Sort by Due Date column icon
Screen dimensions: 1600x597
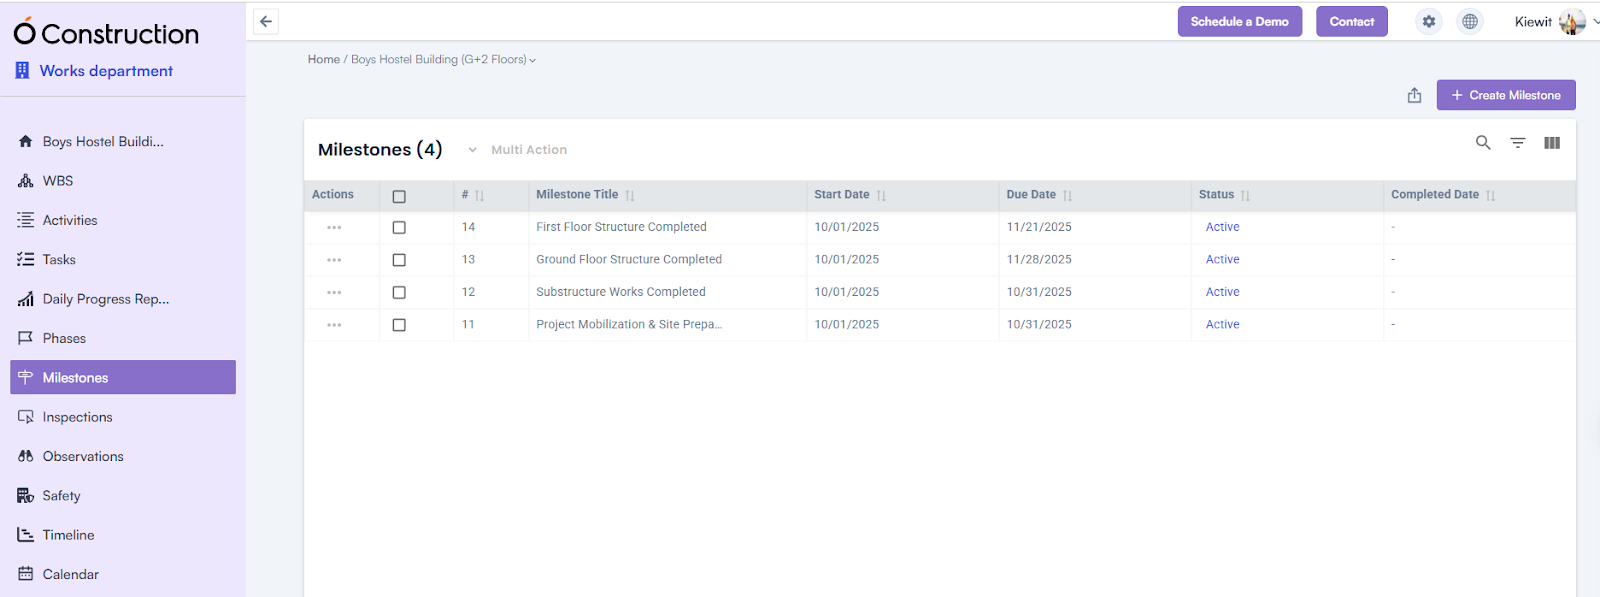tap(1067, 196)
